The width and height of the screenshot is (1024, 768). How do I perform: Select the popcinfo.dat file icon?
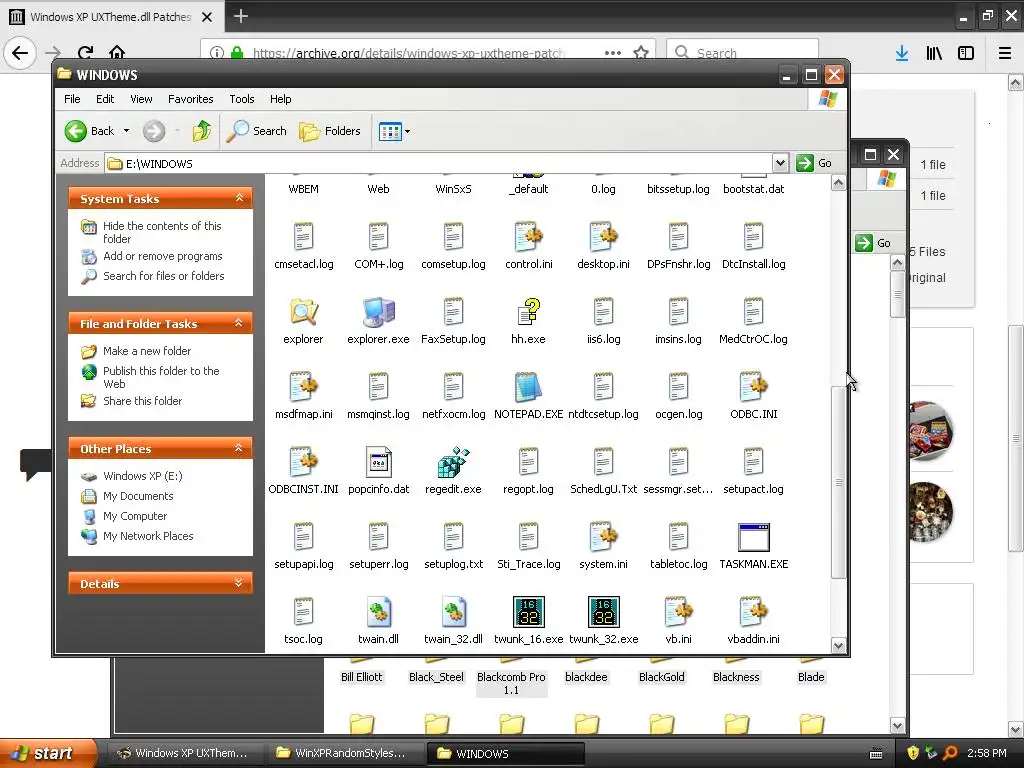point(378,462)
